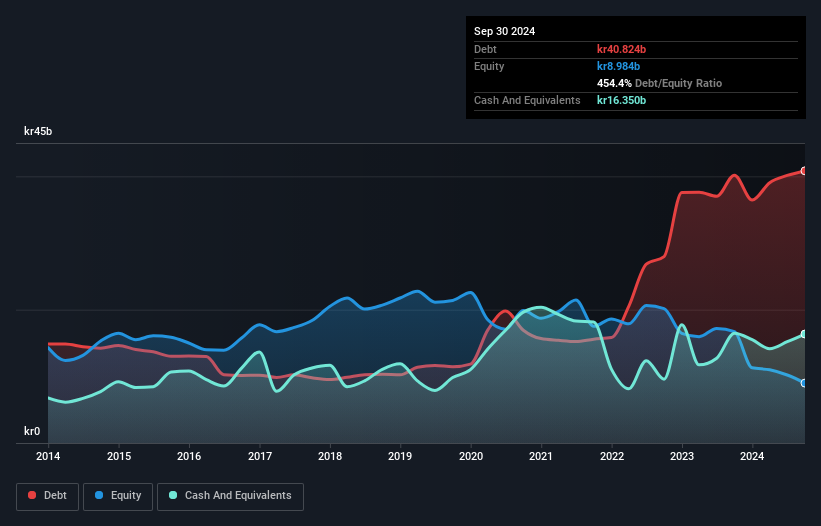Click the 2015 x-axis label
Viewport: 821px width, 526px height.
click(x=119, y=456)
